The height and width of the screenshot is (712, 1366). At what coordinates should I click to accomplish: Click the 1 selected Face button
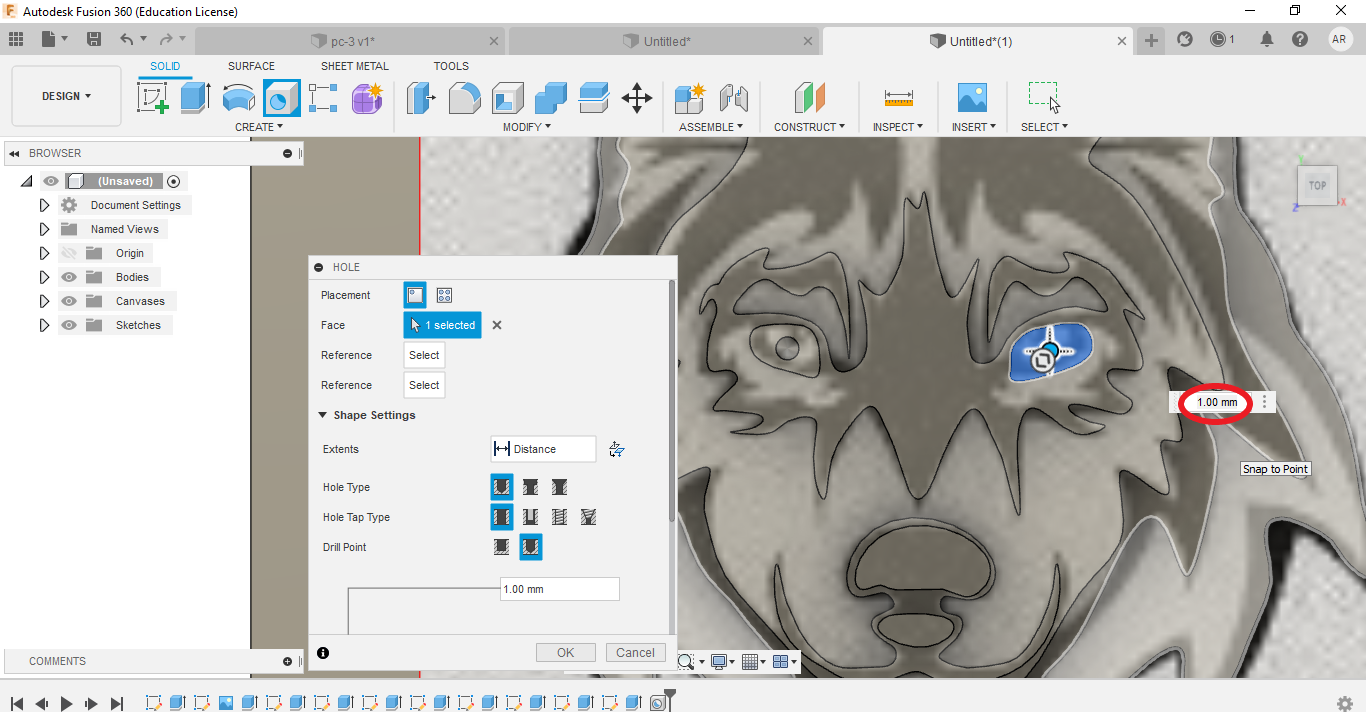click(442, 325)
